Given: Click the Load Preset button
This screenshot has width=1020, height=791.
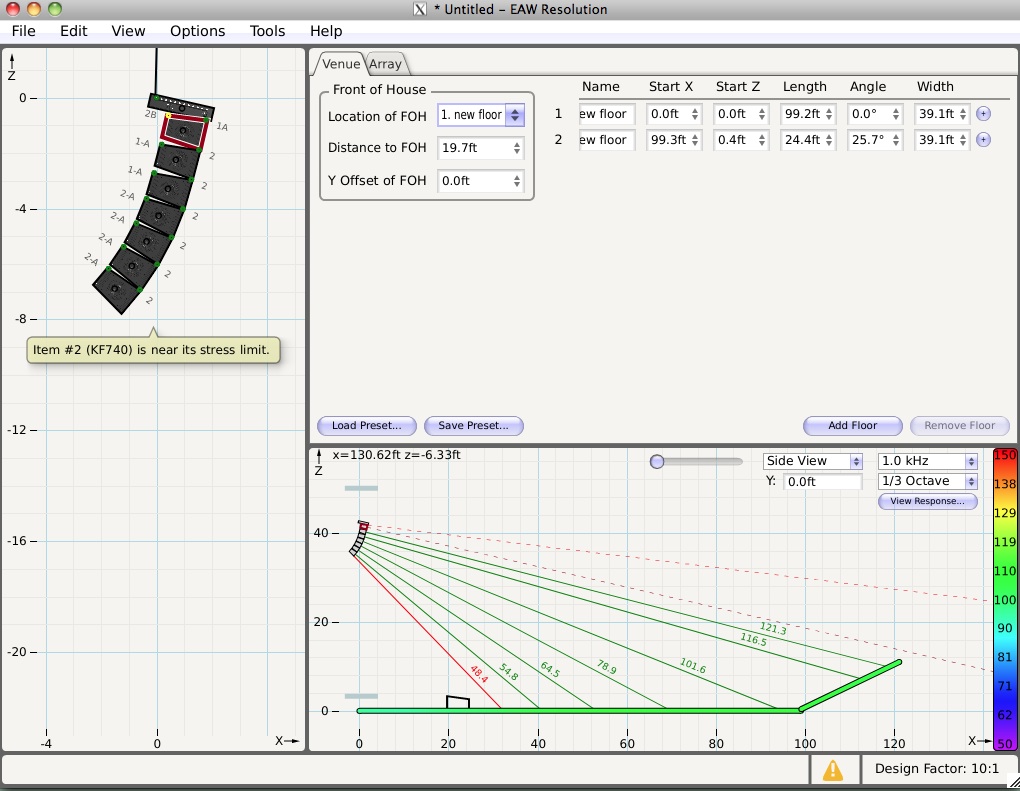Looking at the screenshot, I should (x=366, y=425).
